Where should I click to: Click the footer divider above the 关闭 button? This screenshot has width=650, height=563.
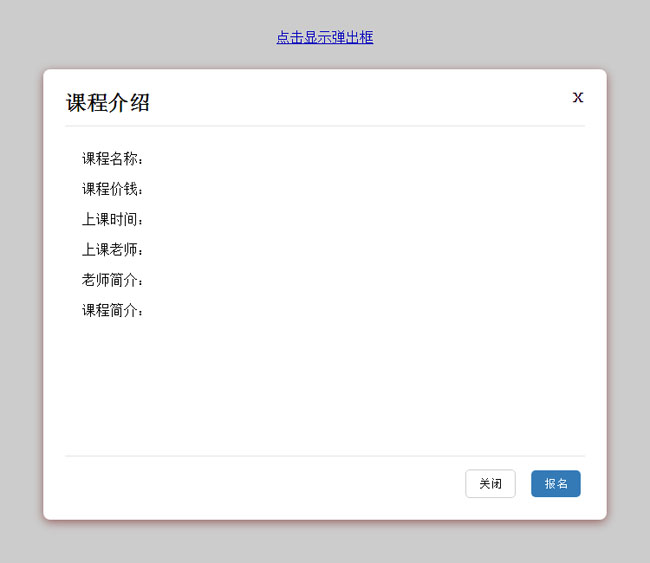point(325,456)
